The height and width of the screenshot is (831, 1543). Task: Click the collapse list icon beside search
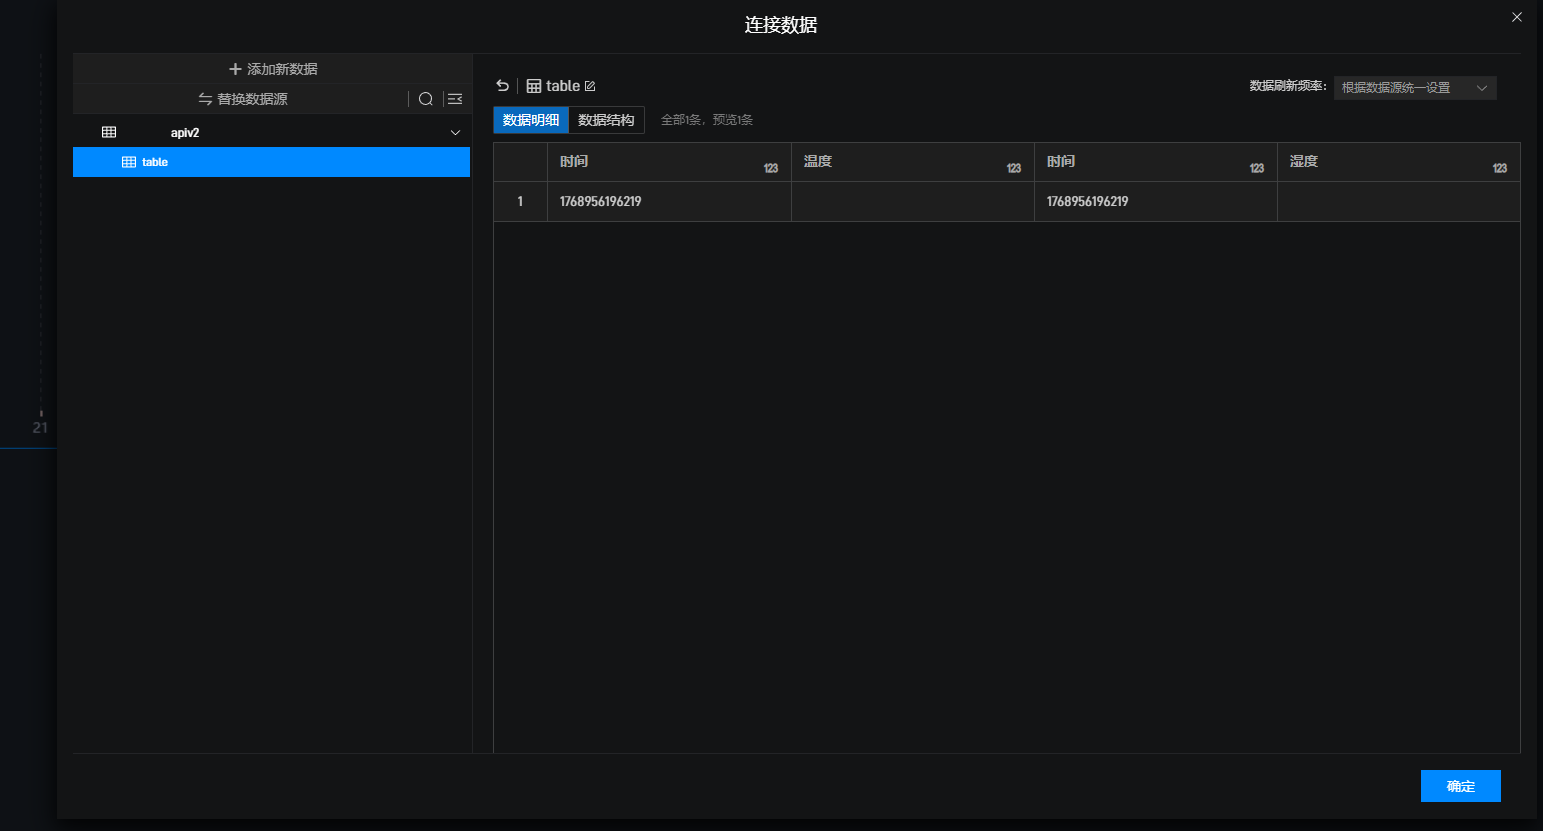click(x=455, y=99)
